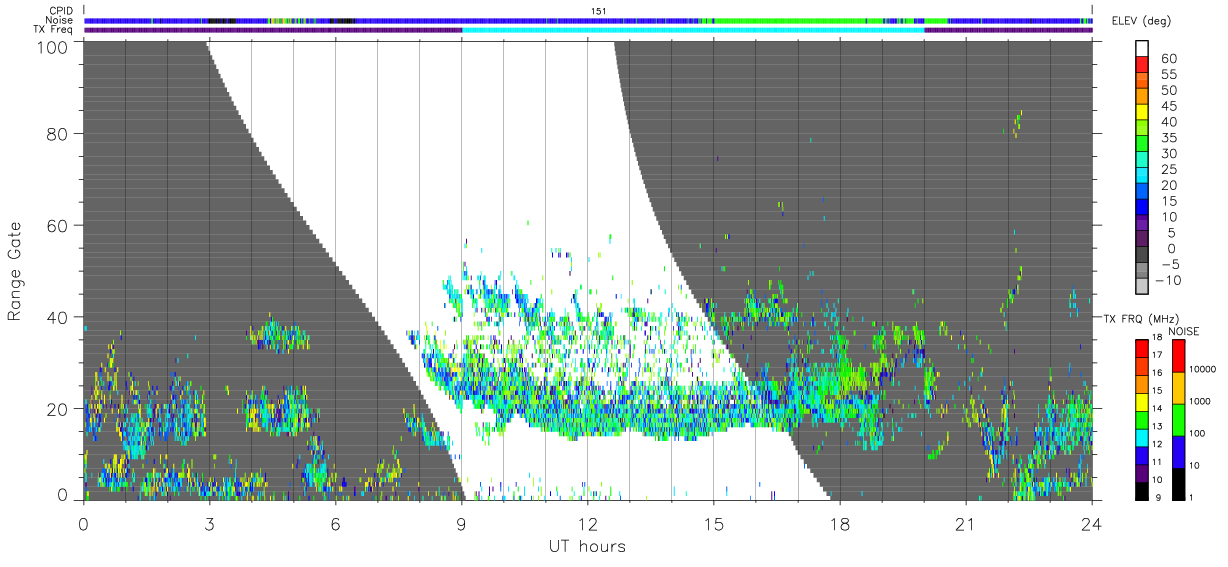Click the black TX FRQ swatch between 10 and 9
The image size is (1228, 567).
coord(1141,491)
